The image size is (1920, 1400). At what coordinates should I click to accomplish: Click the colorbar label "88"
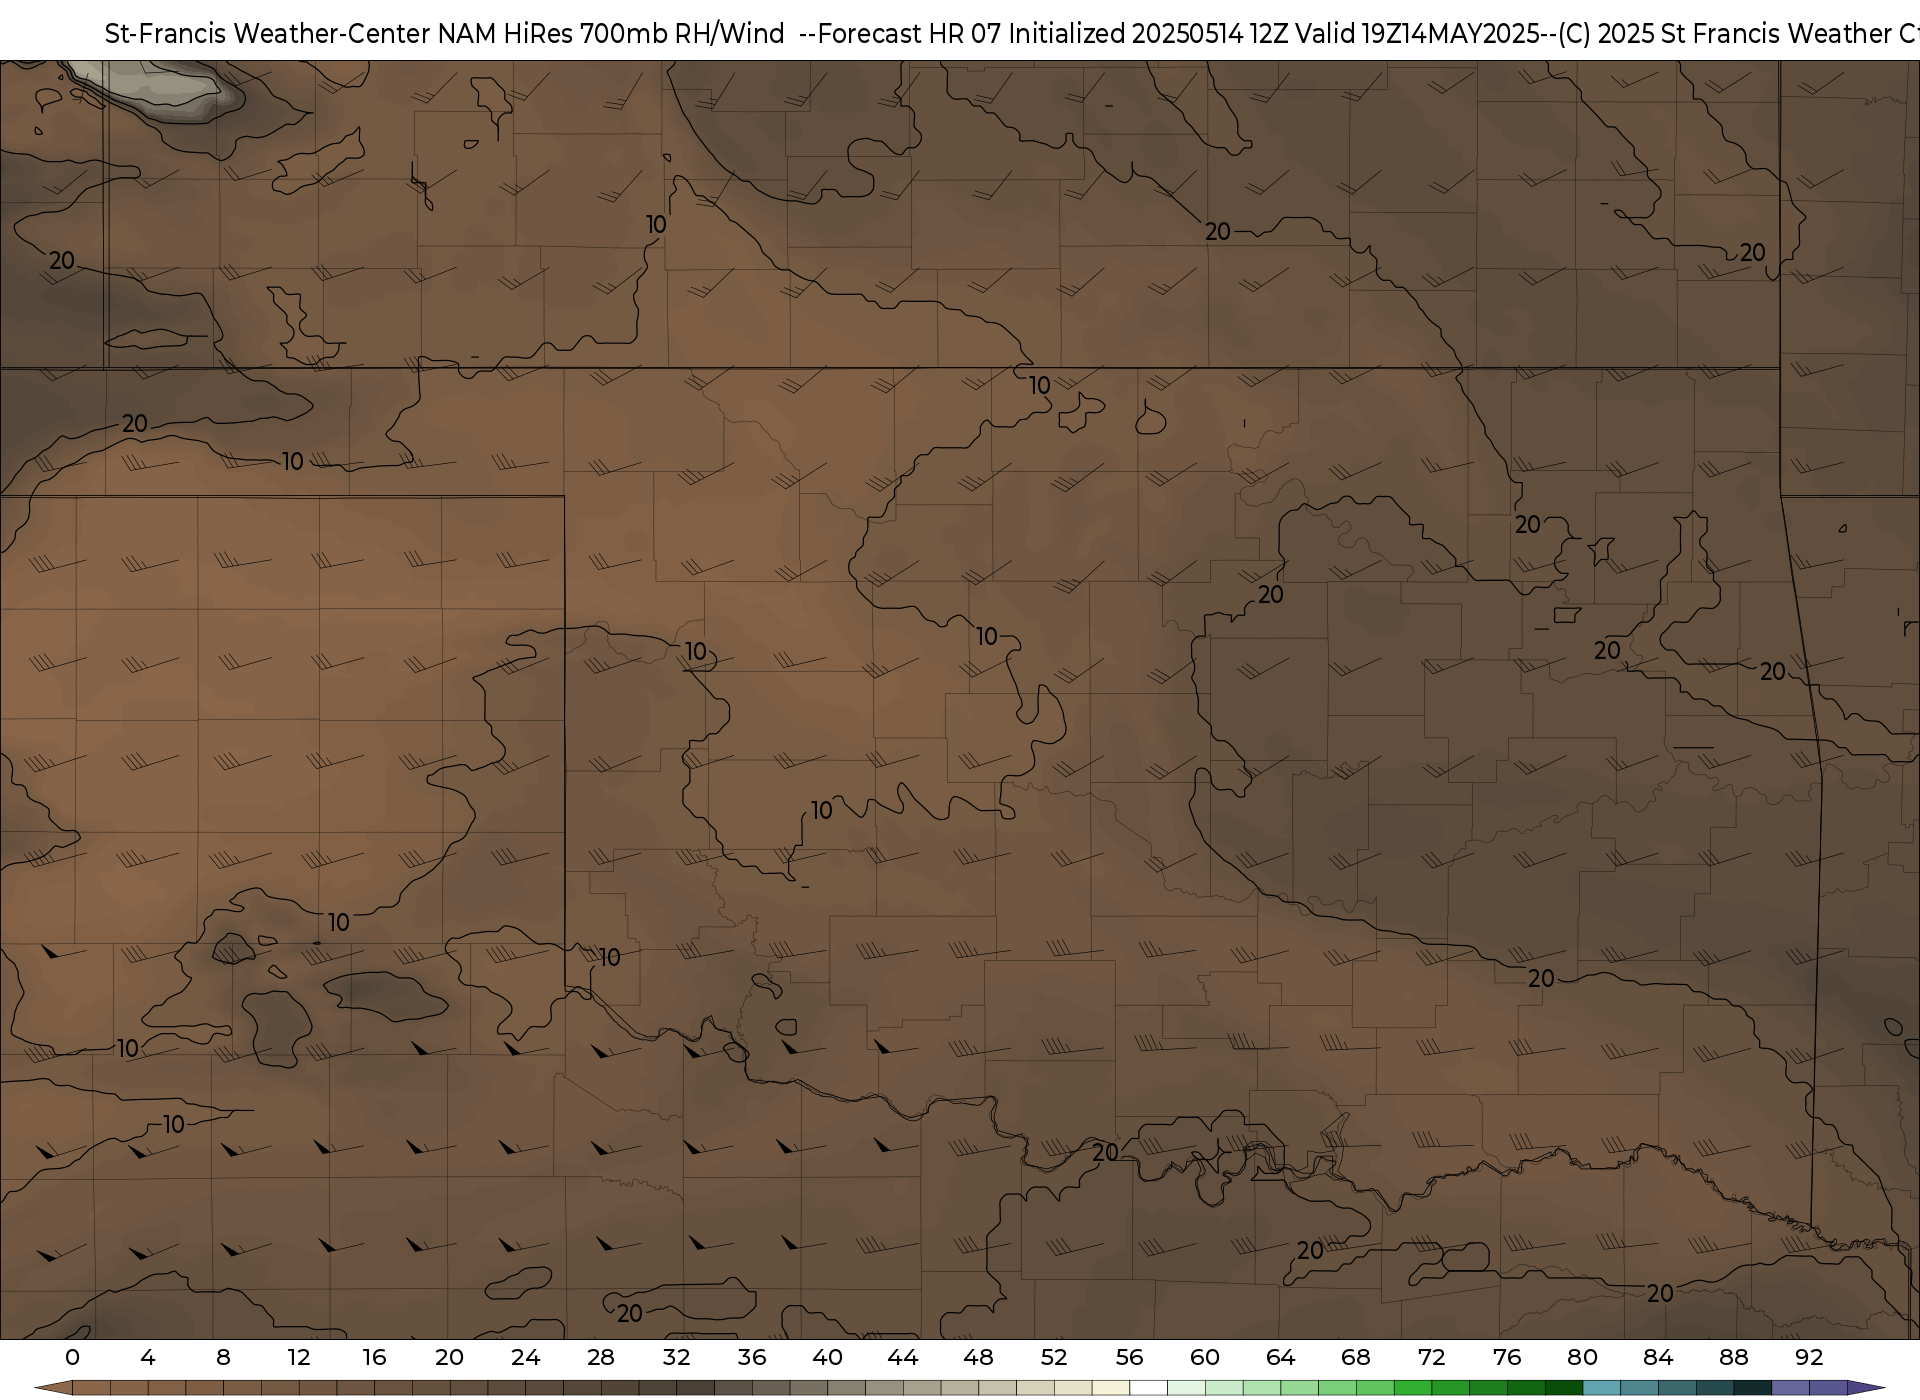pyautogui.click(x=1733, y=1357)
